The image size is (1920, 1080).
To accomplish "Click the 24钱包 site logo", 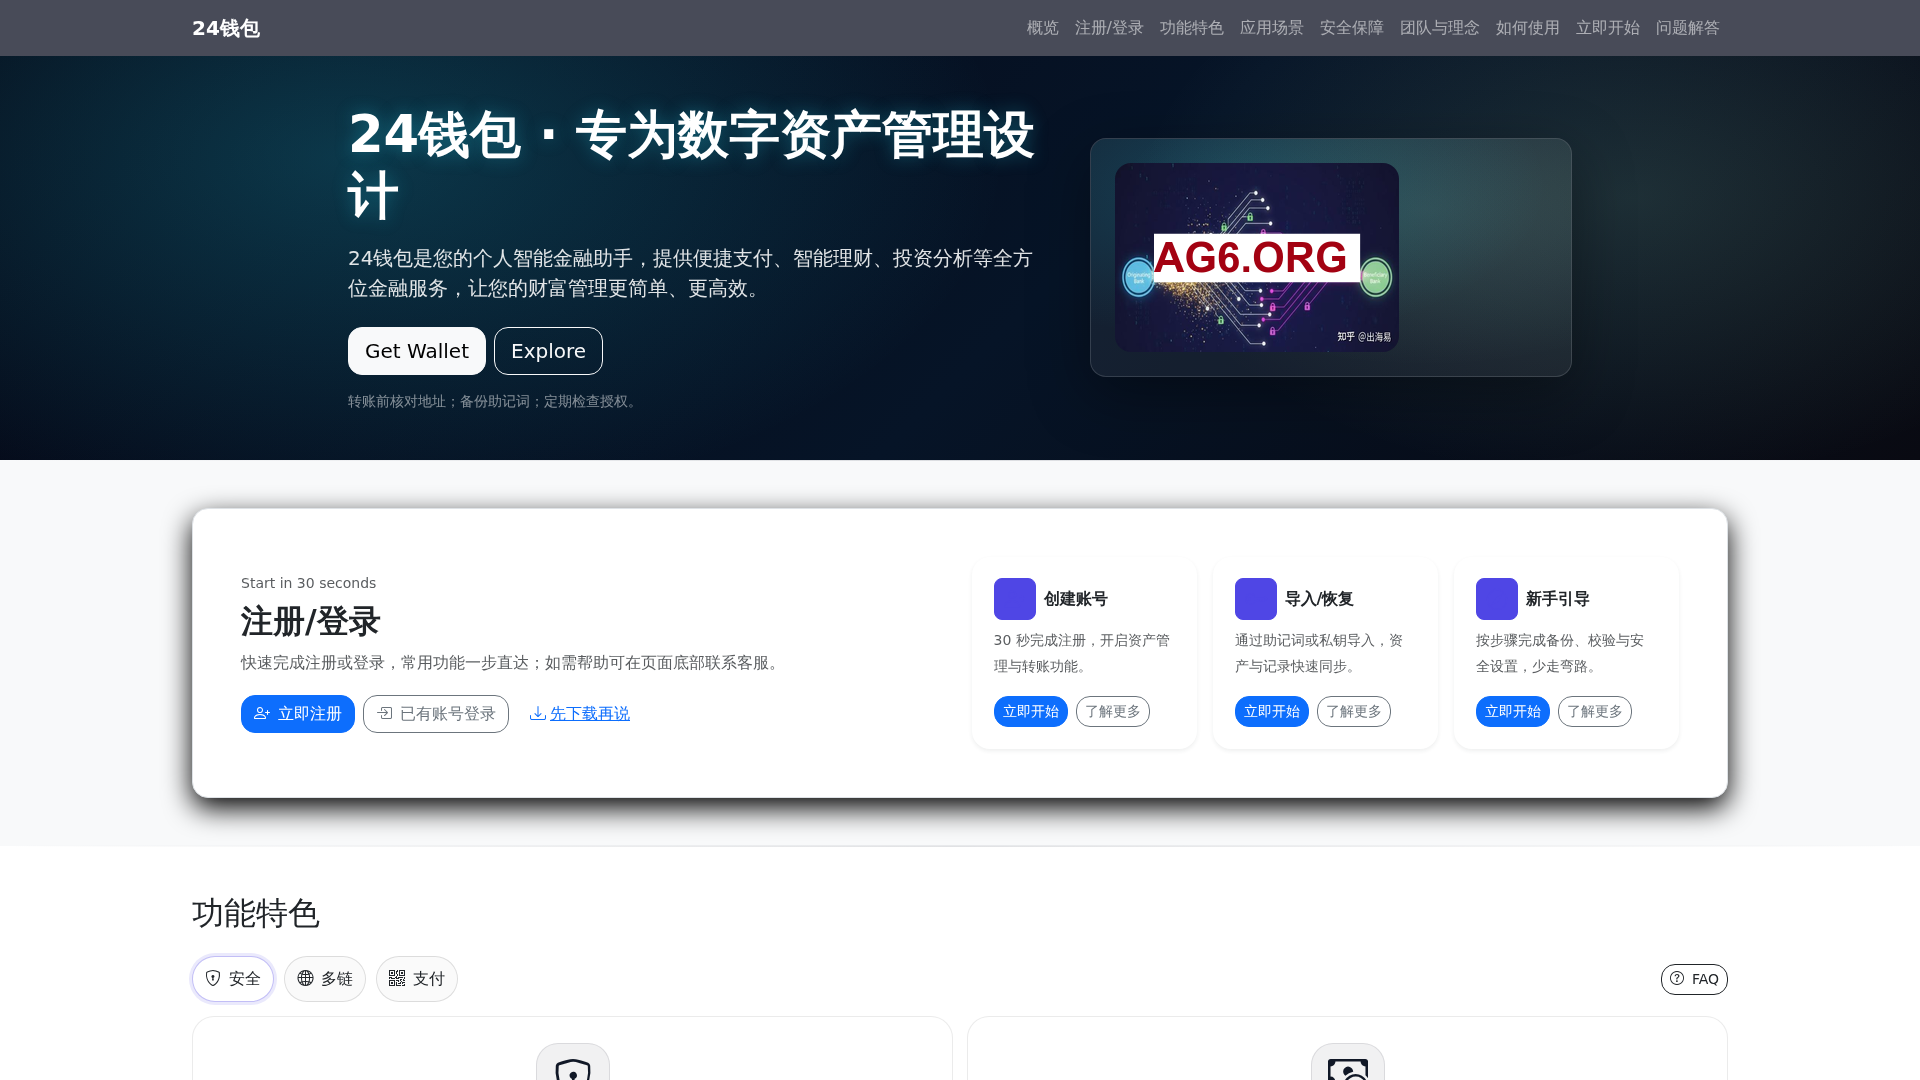I will click(x=226, y=28).
